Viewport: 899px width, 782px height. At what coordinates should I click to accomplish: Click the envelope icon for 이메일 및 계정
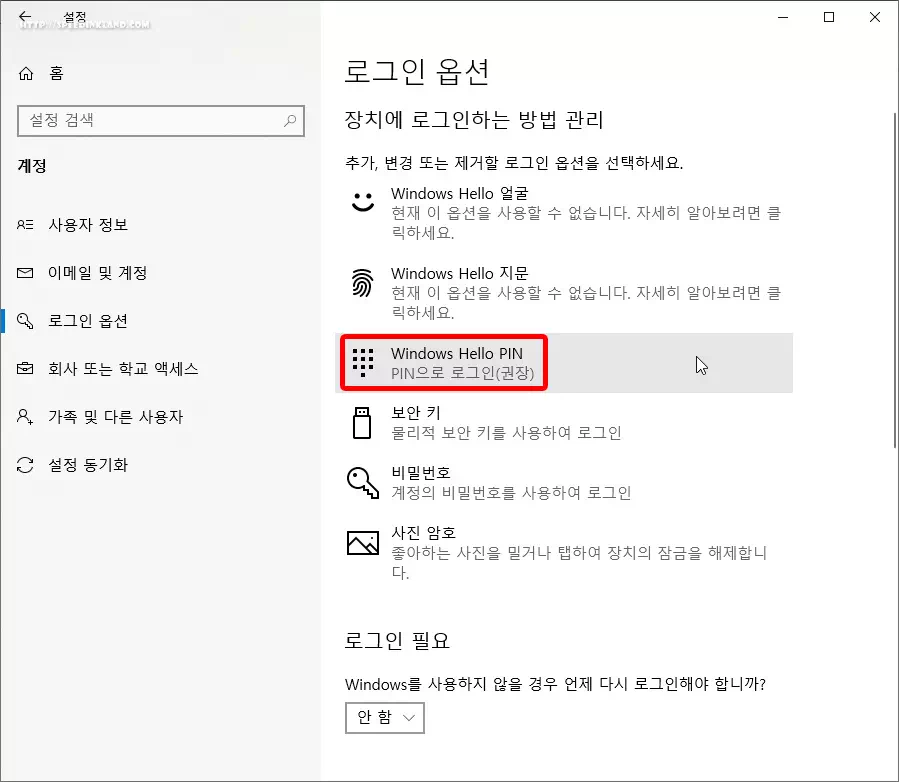(x=25, y=273)
